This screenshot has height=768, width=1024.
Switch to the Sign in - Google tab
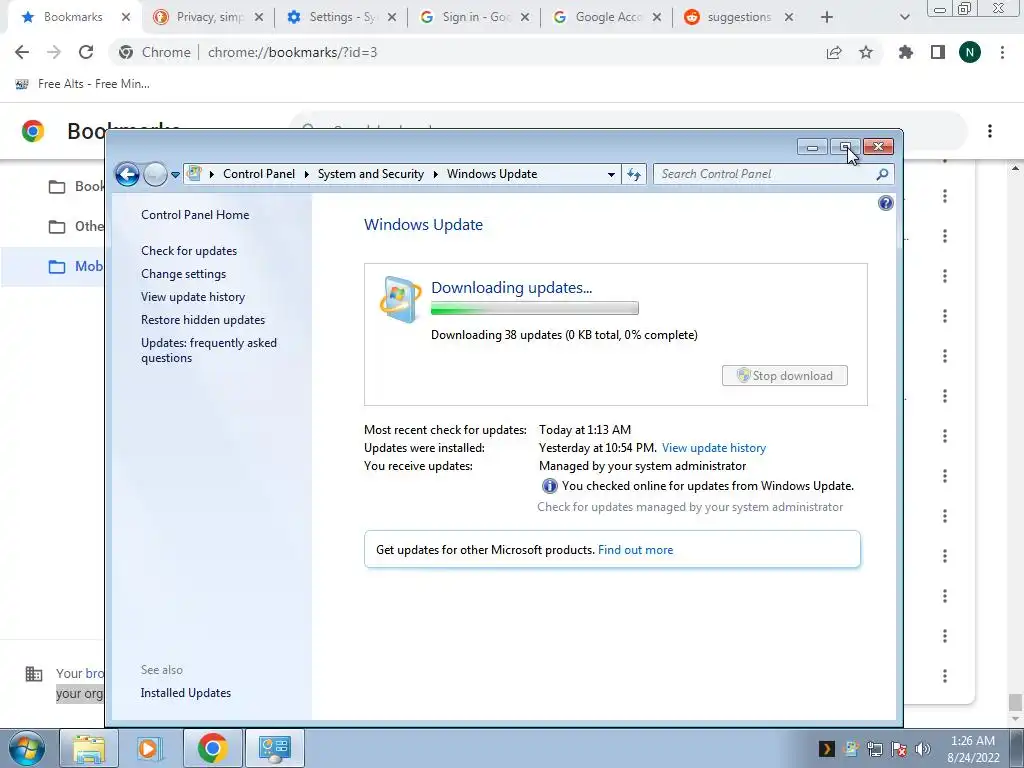pos(475,17)
